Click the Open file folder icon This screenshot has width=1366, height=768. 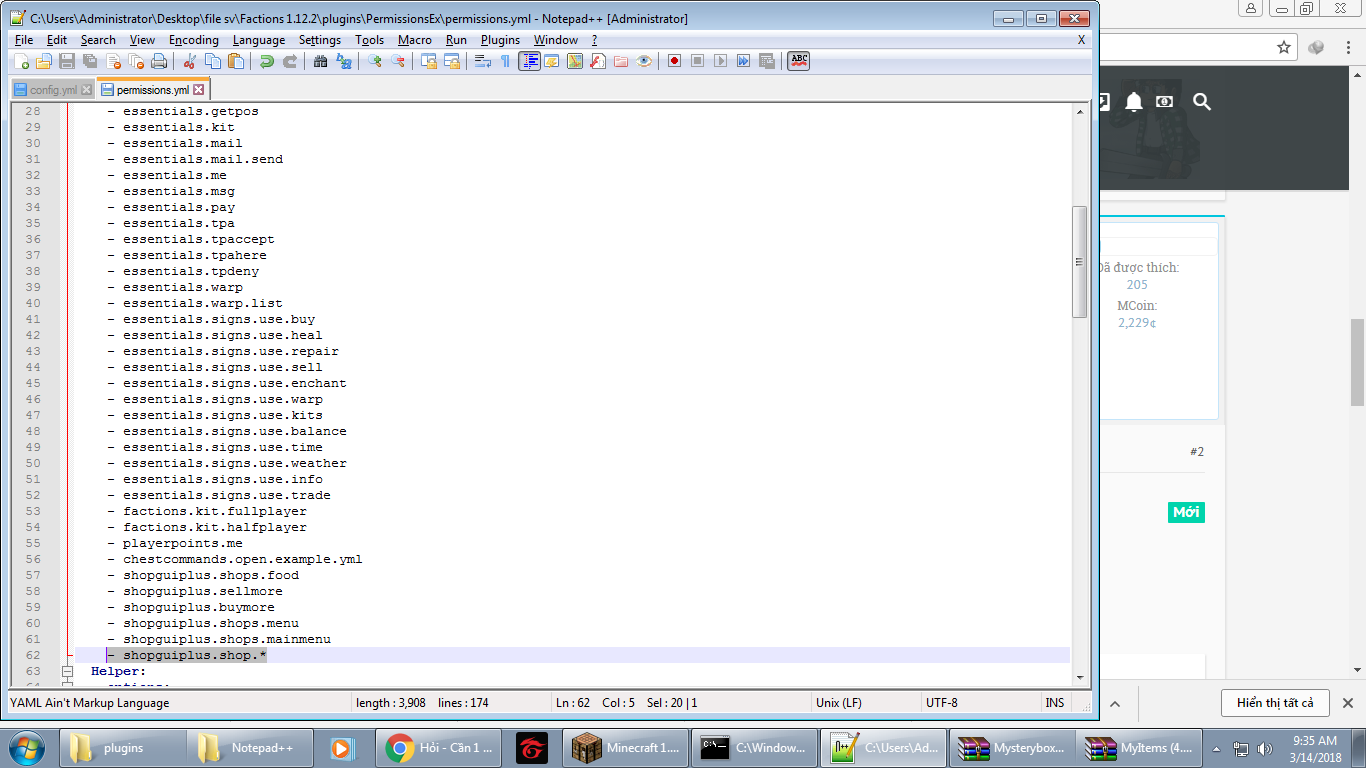[x=43, y=61]
